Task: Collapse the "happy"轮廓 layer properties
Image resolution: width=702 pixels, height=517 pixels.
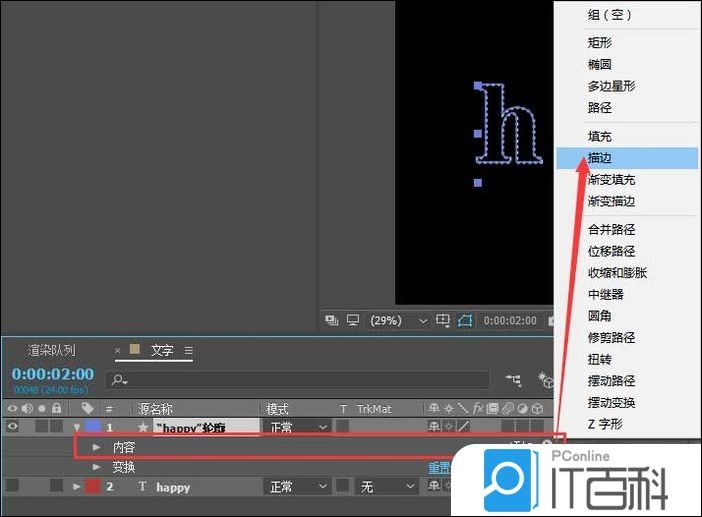Action: click(77, 427)
